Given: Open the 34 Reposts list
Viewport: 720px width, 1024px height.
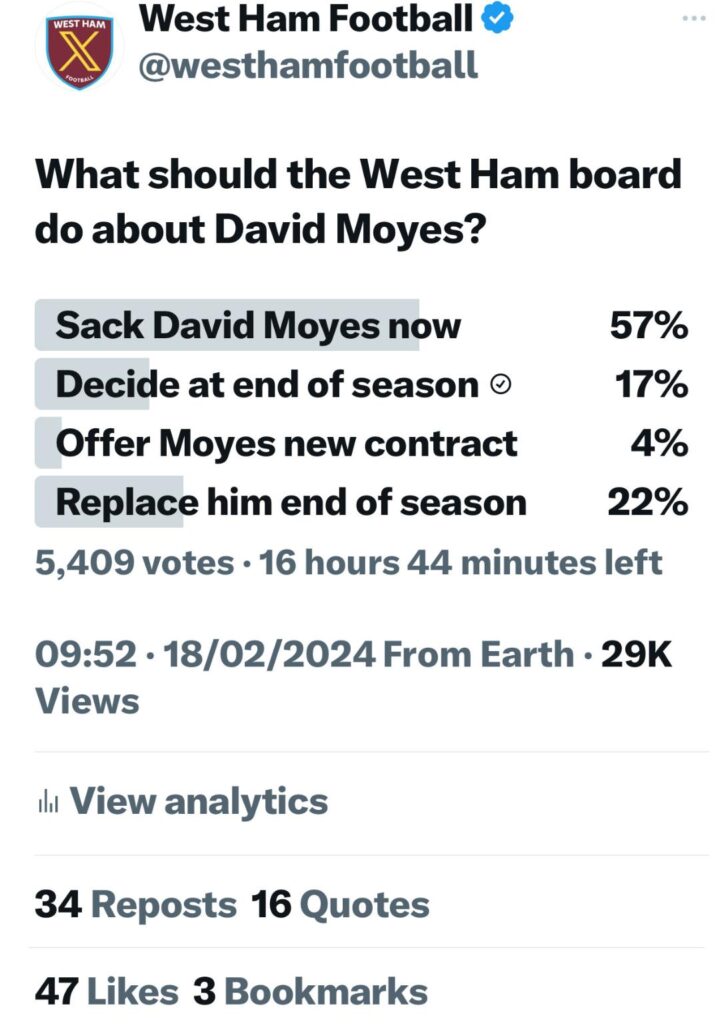Looking at the screenshot, I should pyautogui.click(x=135, y=905).
